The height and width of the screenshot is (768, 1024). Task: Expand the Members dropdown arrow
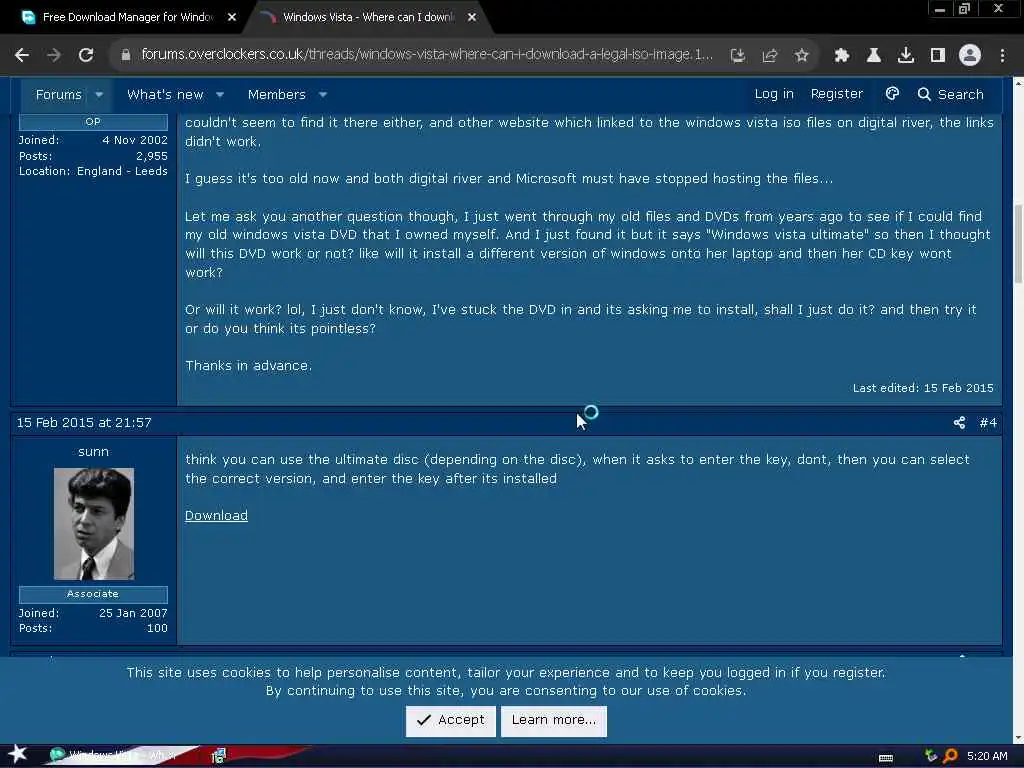click(x=323, y=95)
